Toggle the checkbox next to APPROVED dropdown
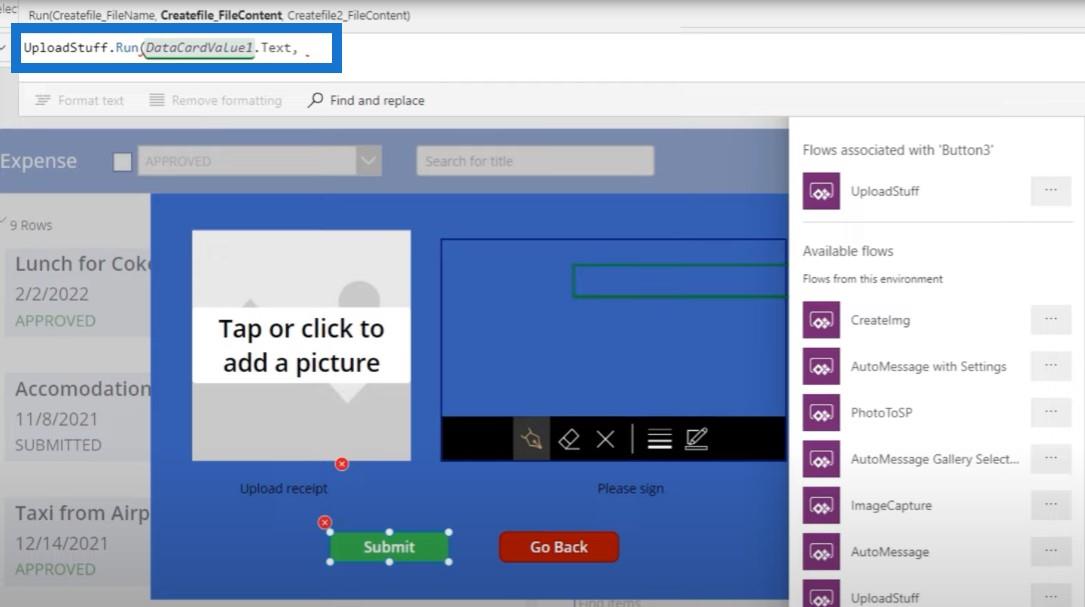The width and height of the screenshot is (1085, 607). point(122,161)
